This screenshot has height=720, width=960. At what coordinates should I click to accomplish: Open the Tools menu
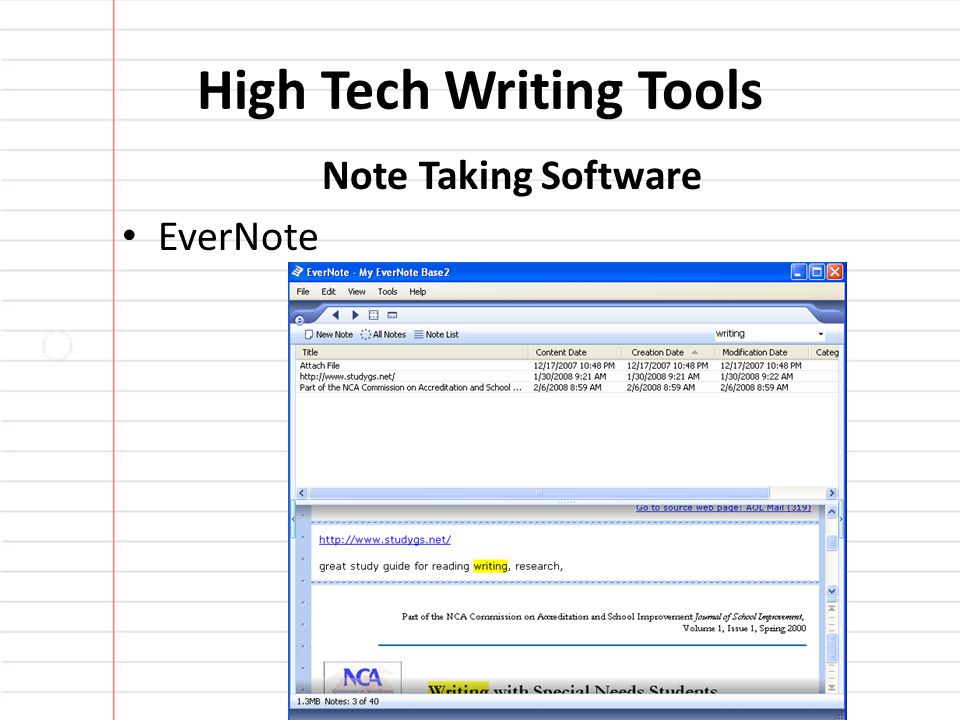point(388,291)
